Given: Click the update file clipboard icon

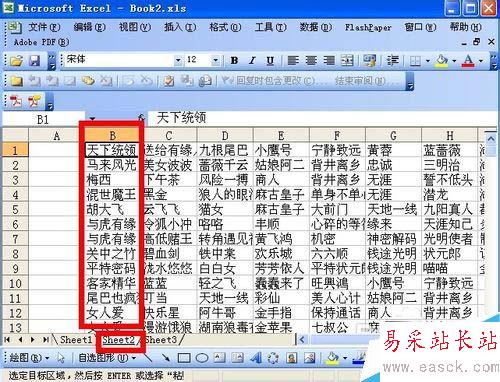Looking at the screenshot, I should [169, 81].
